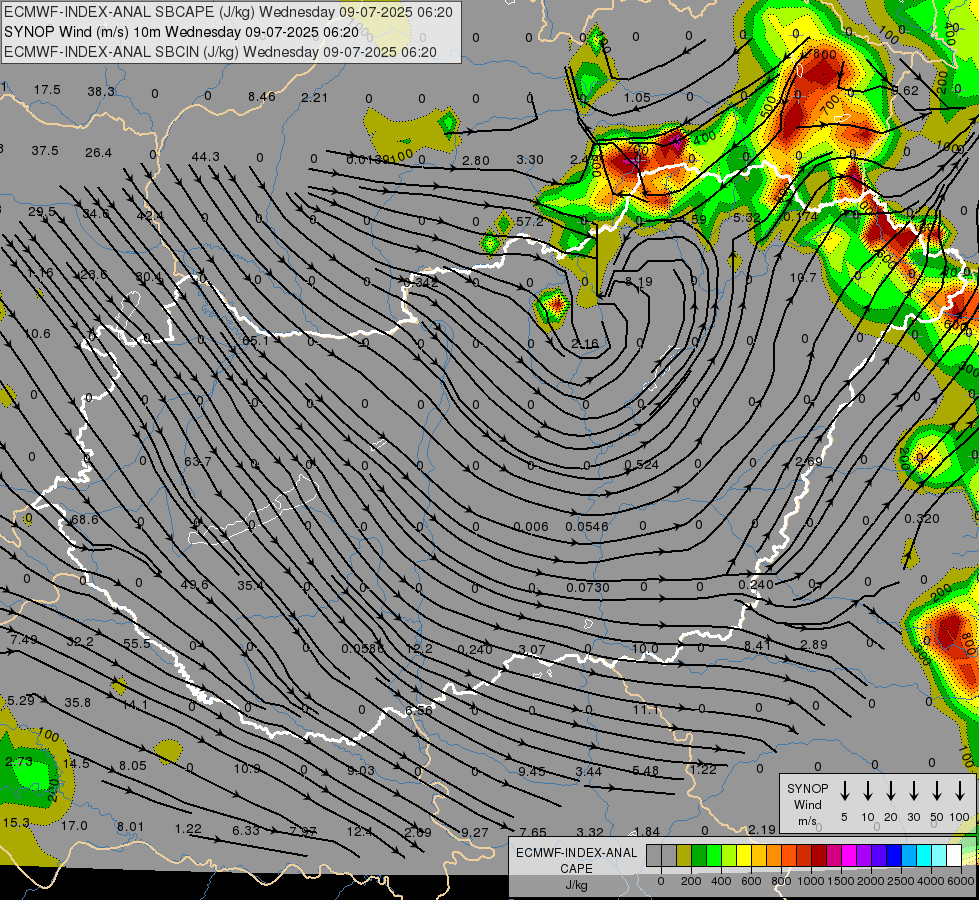Image resolution: width=979 pixels, height=900 pixels.
Task: Click the map value '0.524'
Action: click(641, 464)
